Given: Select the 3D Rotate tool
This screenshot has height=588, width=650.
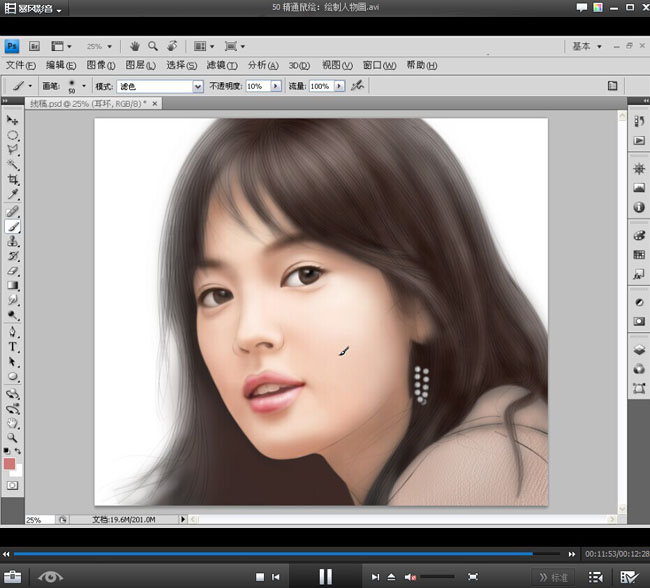Looking at the screenshot, I should click(12, 394).
